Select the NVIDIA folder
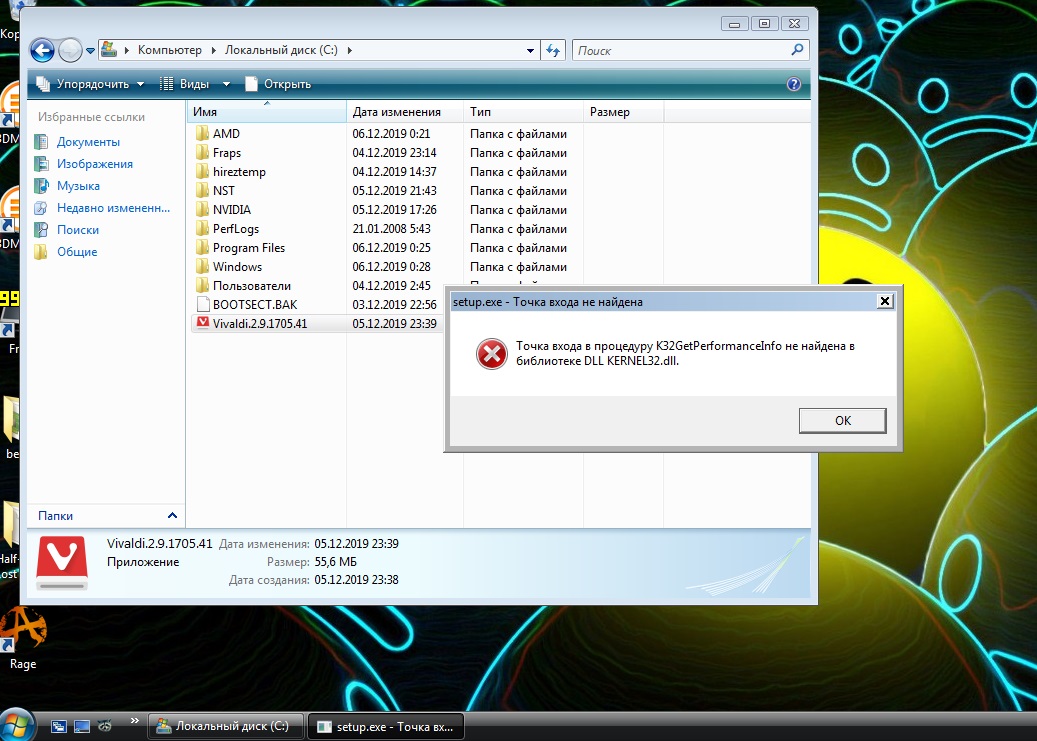The height and width of the screenshot is (741, 1037). point(231,210)
